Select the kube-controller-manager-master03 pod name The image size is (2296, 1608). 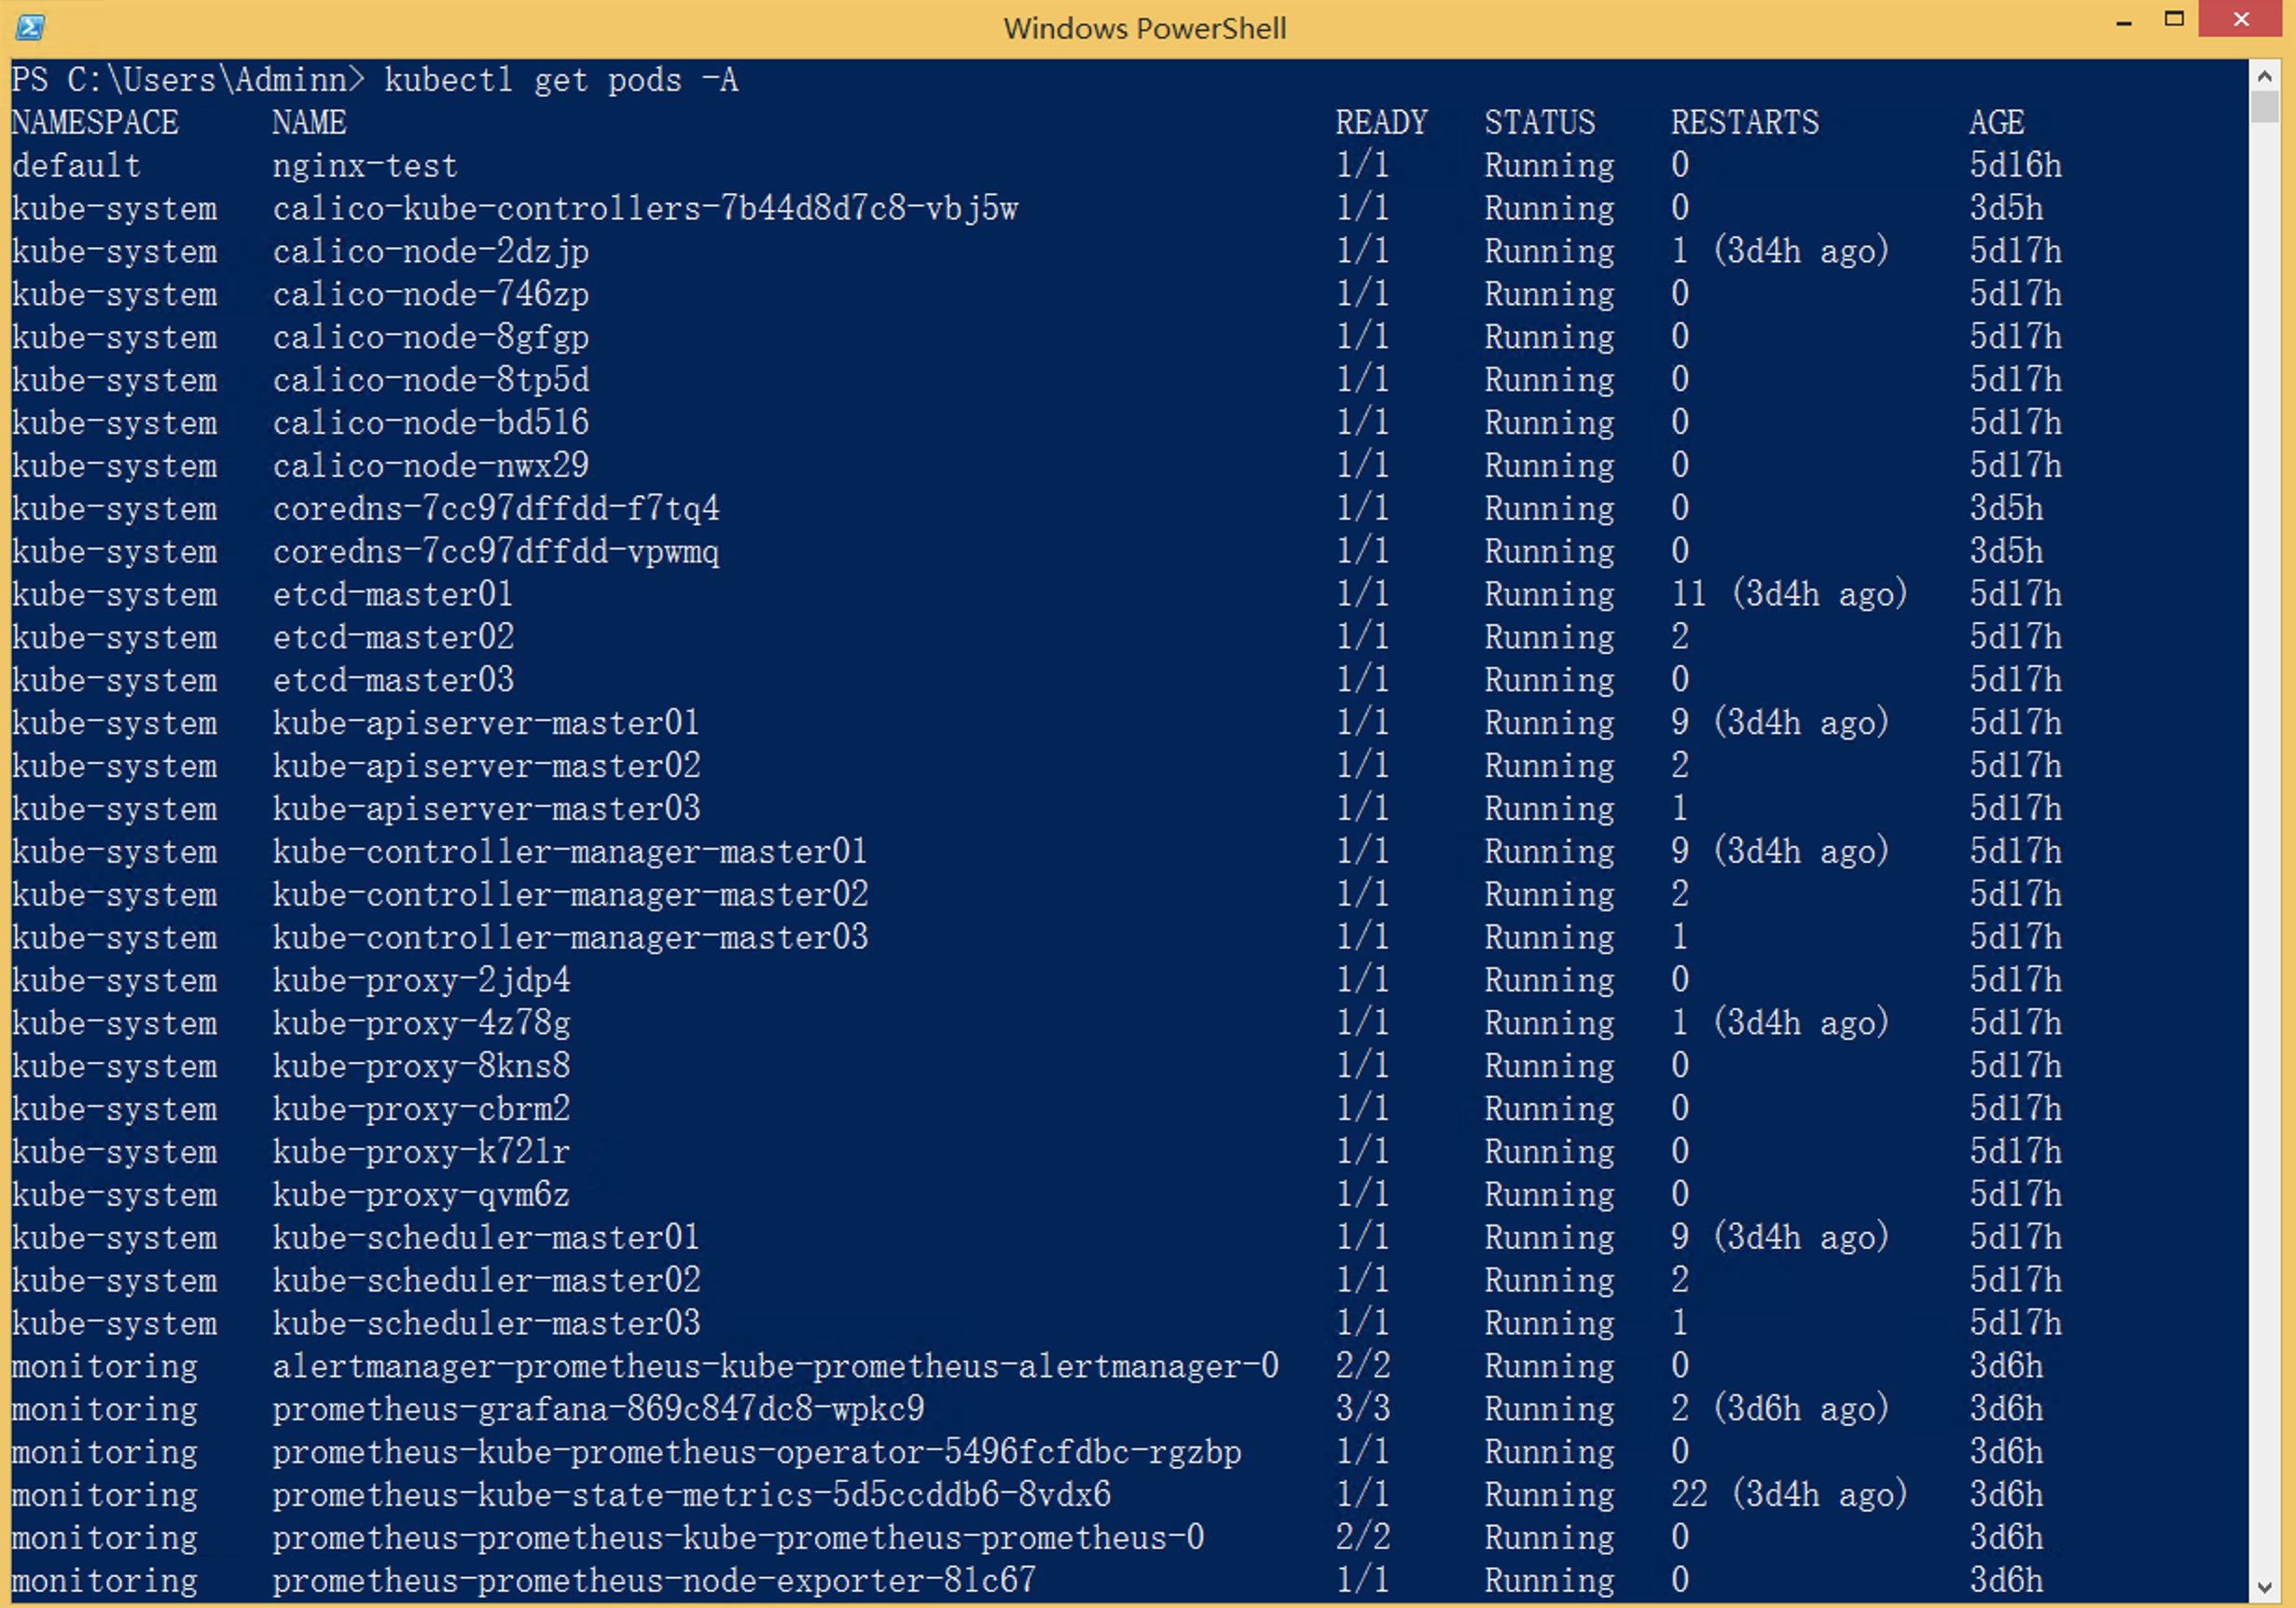pos(570,938)
